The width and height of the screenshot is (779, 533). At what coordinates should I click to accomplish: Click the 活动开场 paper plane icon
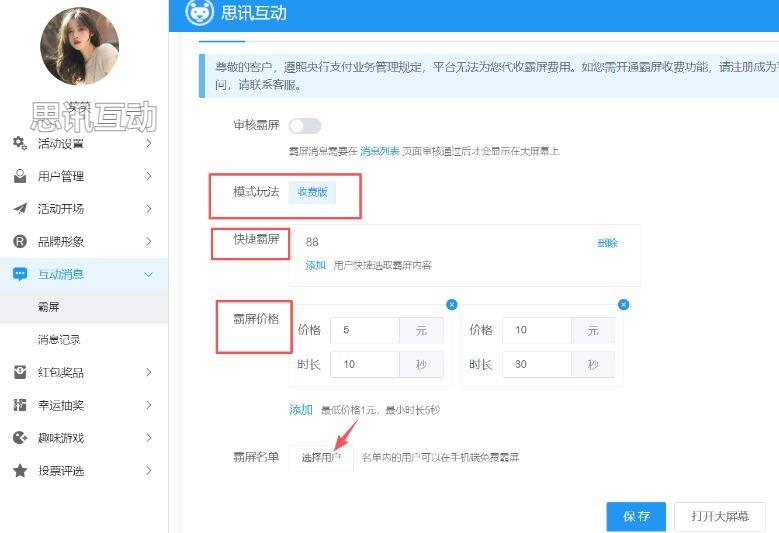(19, 209)
